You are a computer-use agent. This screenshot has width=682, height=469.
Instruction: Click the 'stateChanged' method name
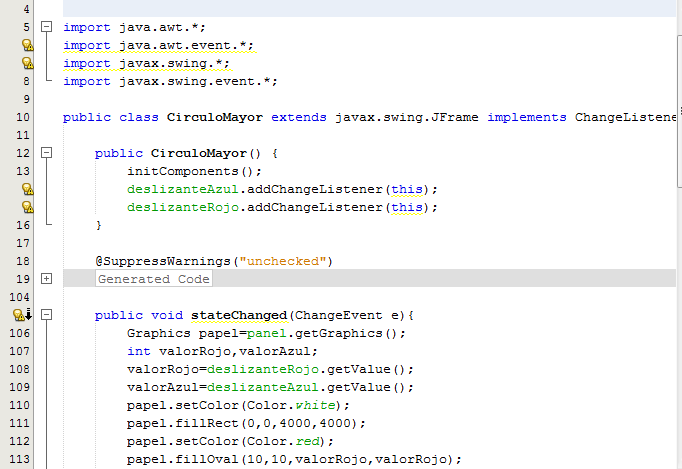tap(239, 315)
